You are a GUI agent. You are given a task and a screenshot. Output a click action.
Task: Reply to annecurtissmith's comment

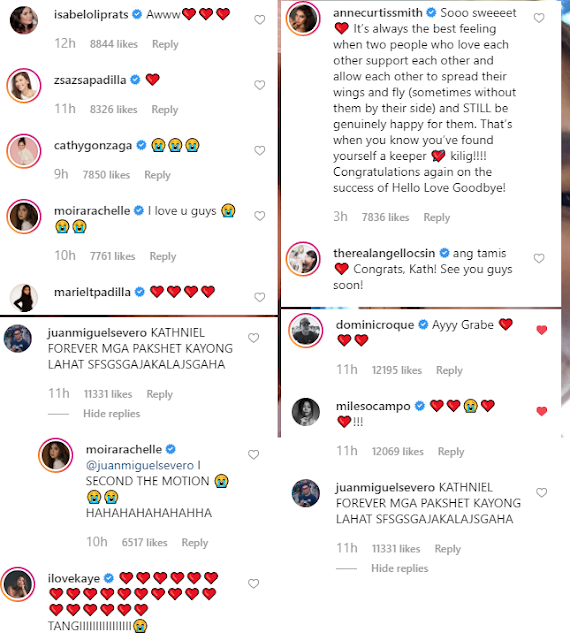pos(436,217)
